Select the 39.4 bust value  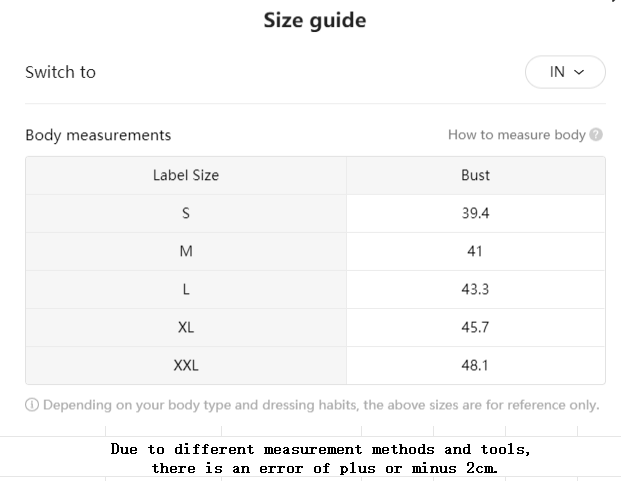(x=475, y=213)
